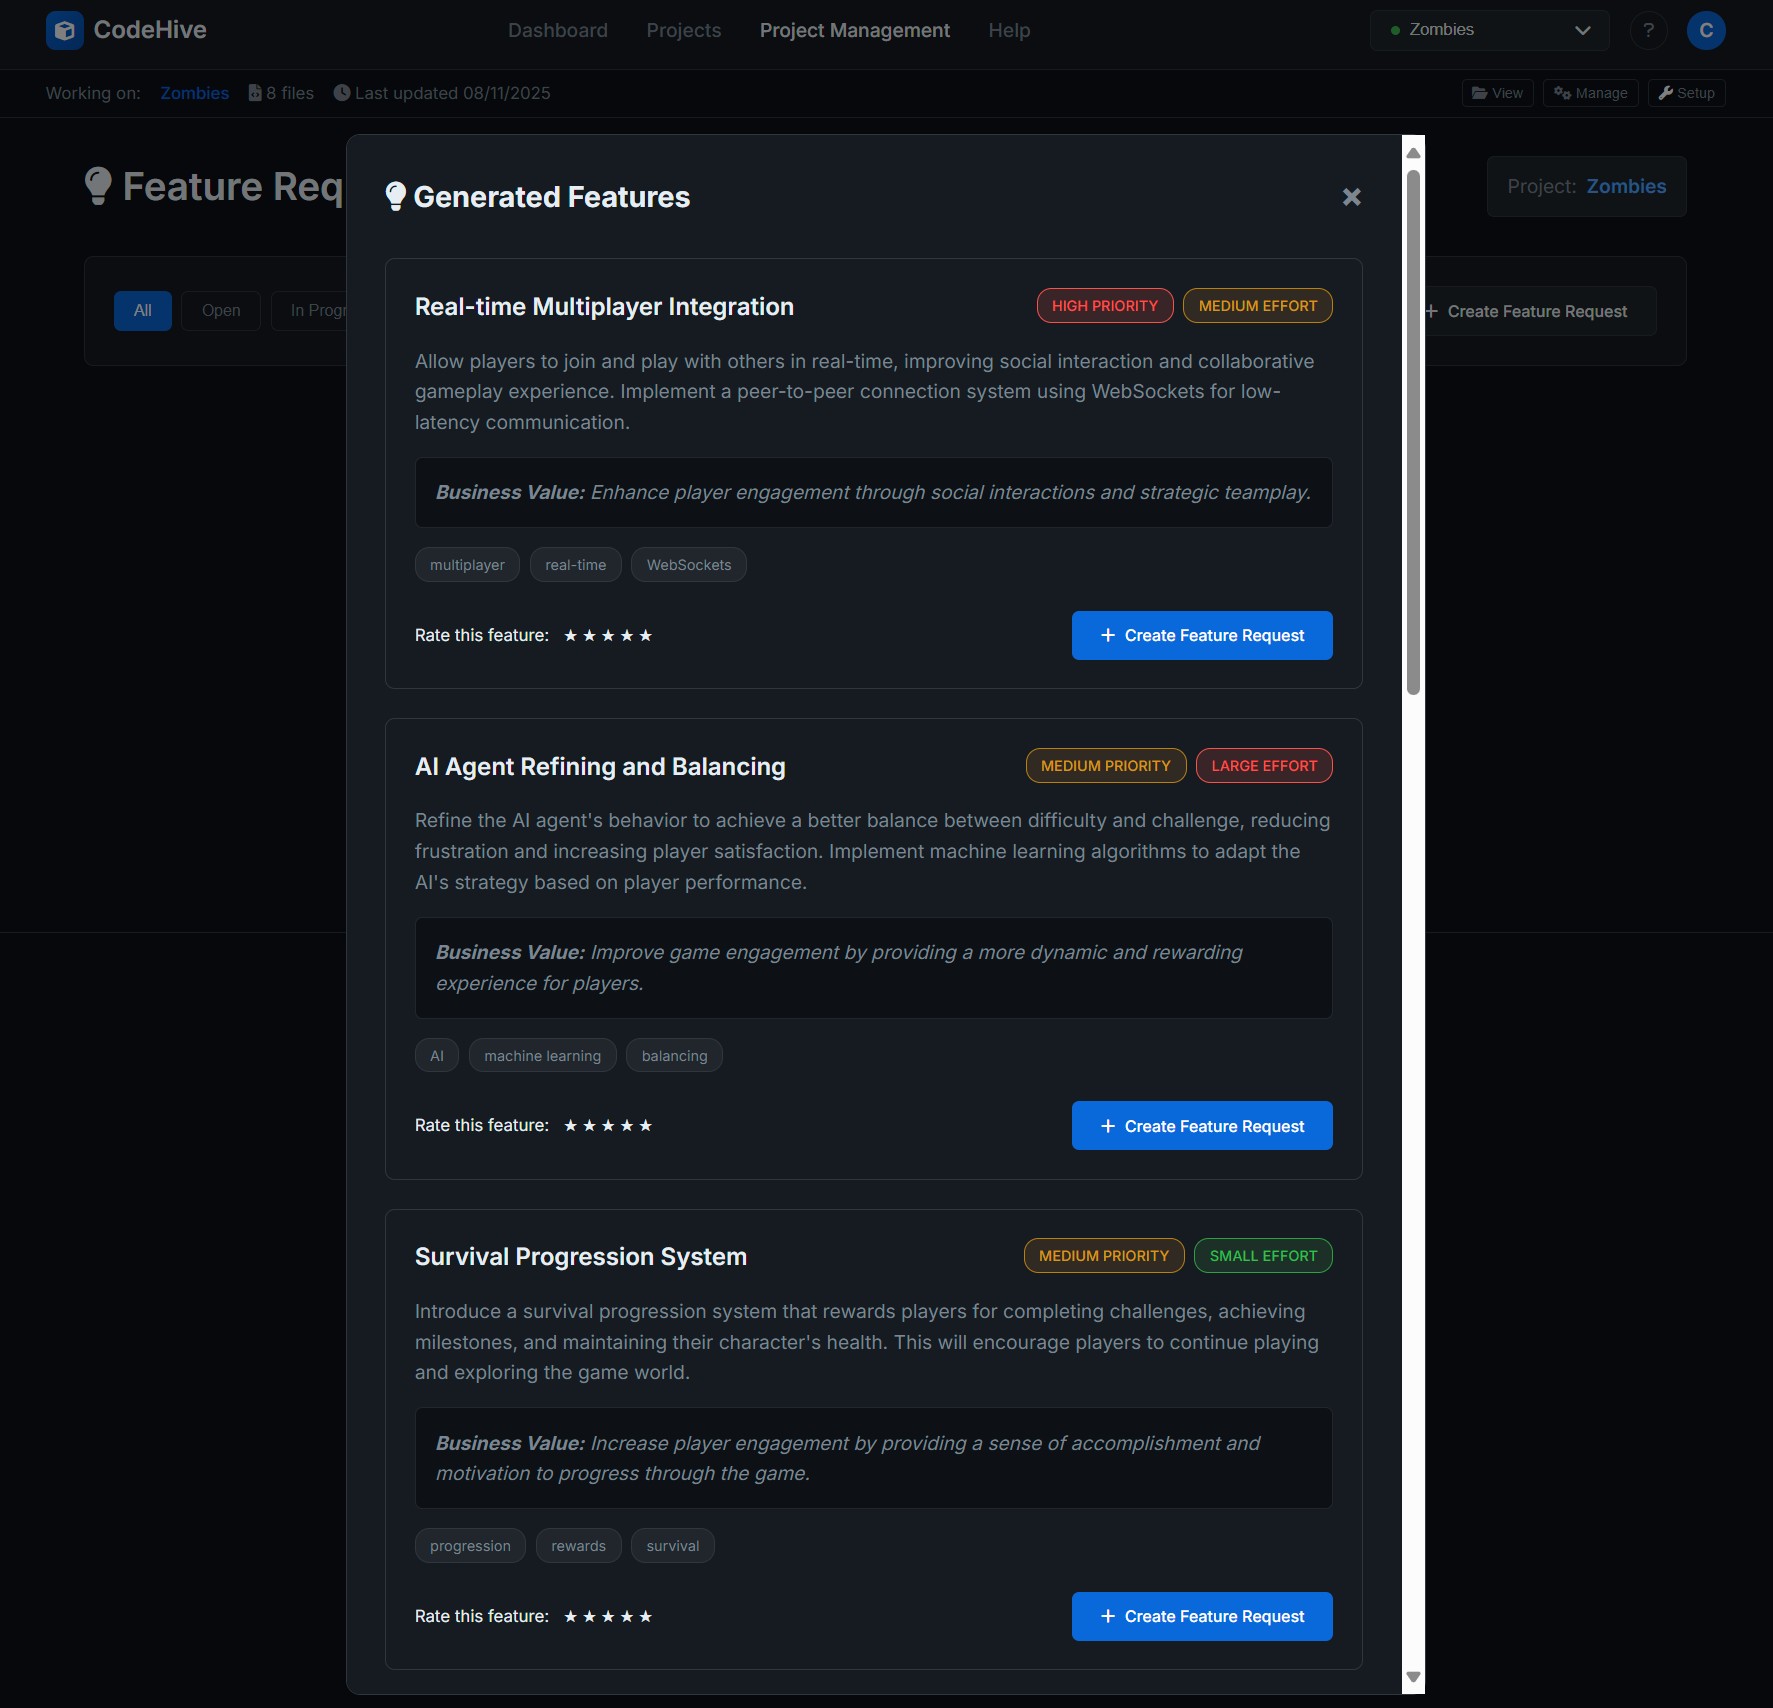This screenshot has height=1708, width=1773.
Task: Click the Generated Features lightbulb icon
Action: pos(396,196)
